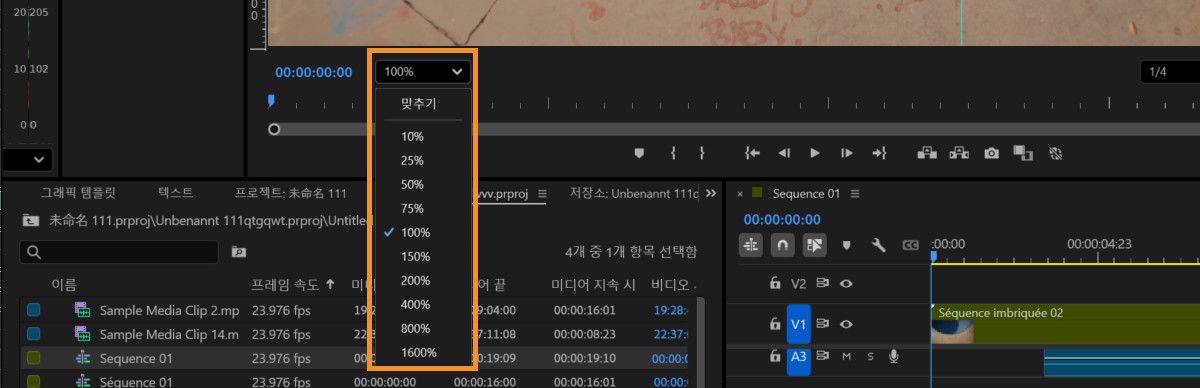Click the captions CC button in timeline
Viewport: 1200px width, 388px height.
(x=910, y=244)
